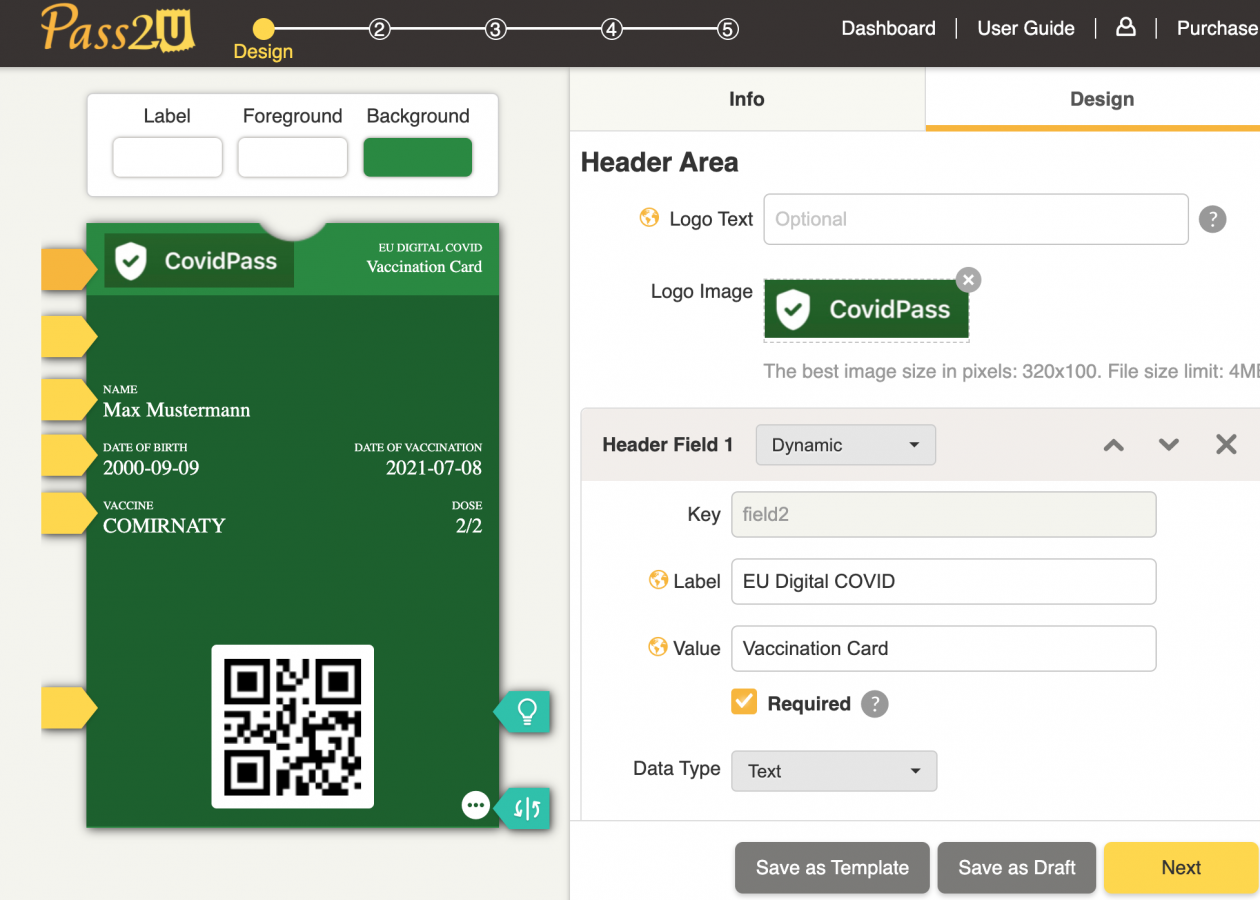This screenshot has width=1260, height=900.
Task: Open the user account icon
Action: (1126, 27)
